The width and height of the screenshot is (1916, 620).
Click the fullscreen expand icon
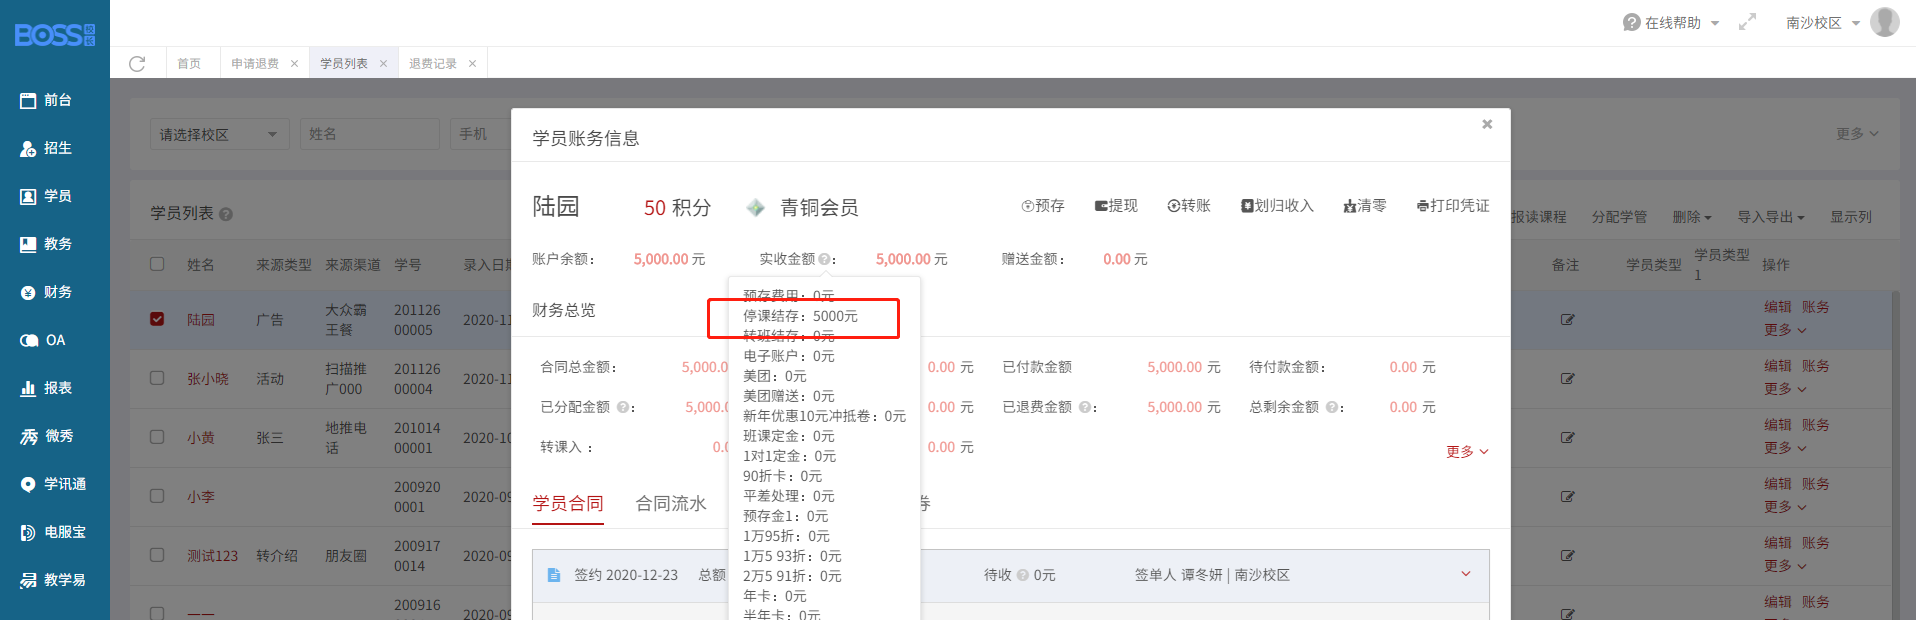[x=1747, y=22]
